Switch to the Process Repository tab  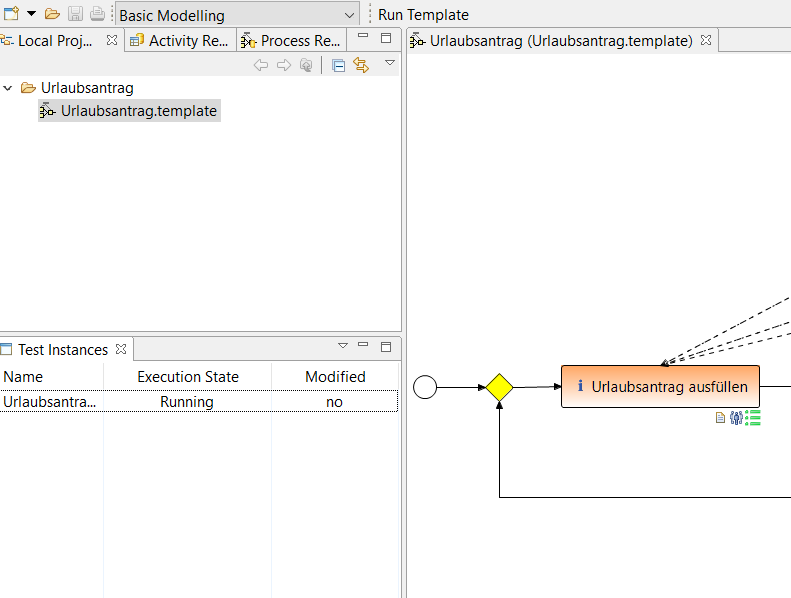tap(291, 41)
